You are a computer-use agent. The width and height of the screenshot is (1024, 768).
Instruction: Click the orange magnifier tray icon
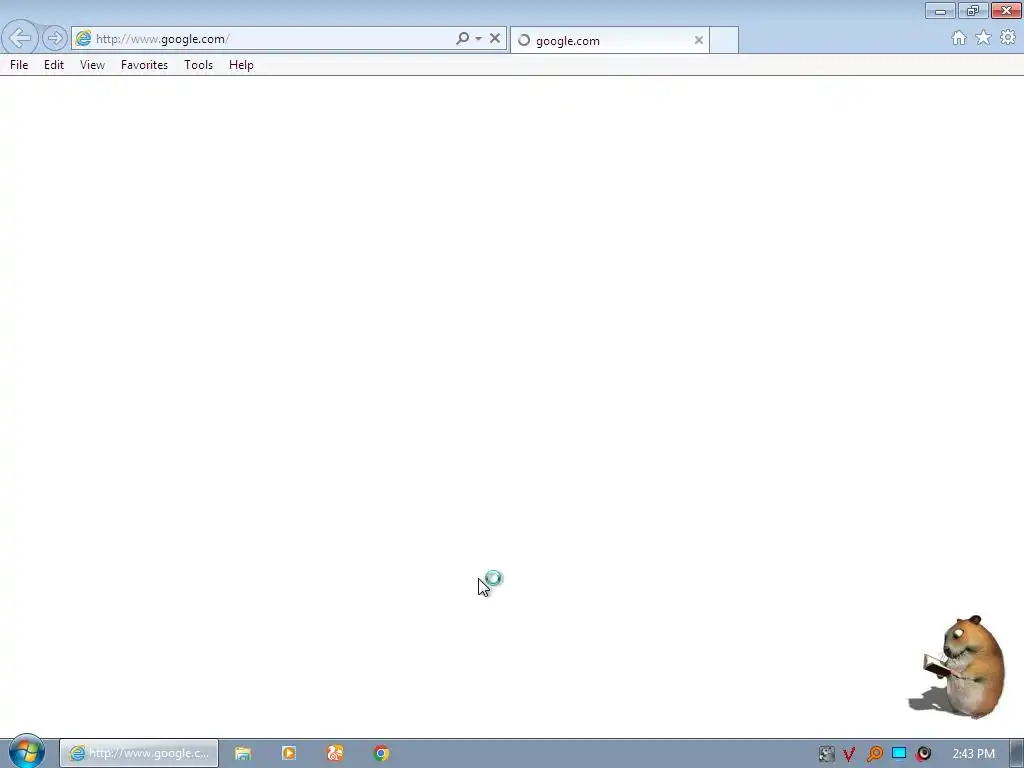[x=874, y=754]
